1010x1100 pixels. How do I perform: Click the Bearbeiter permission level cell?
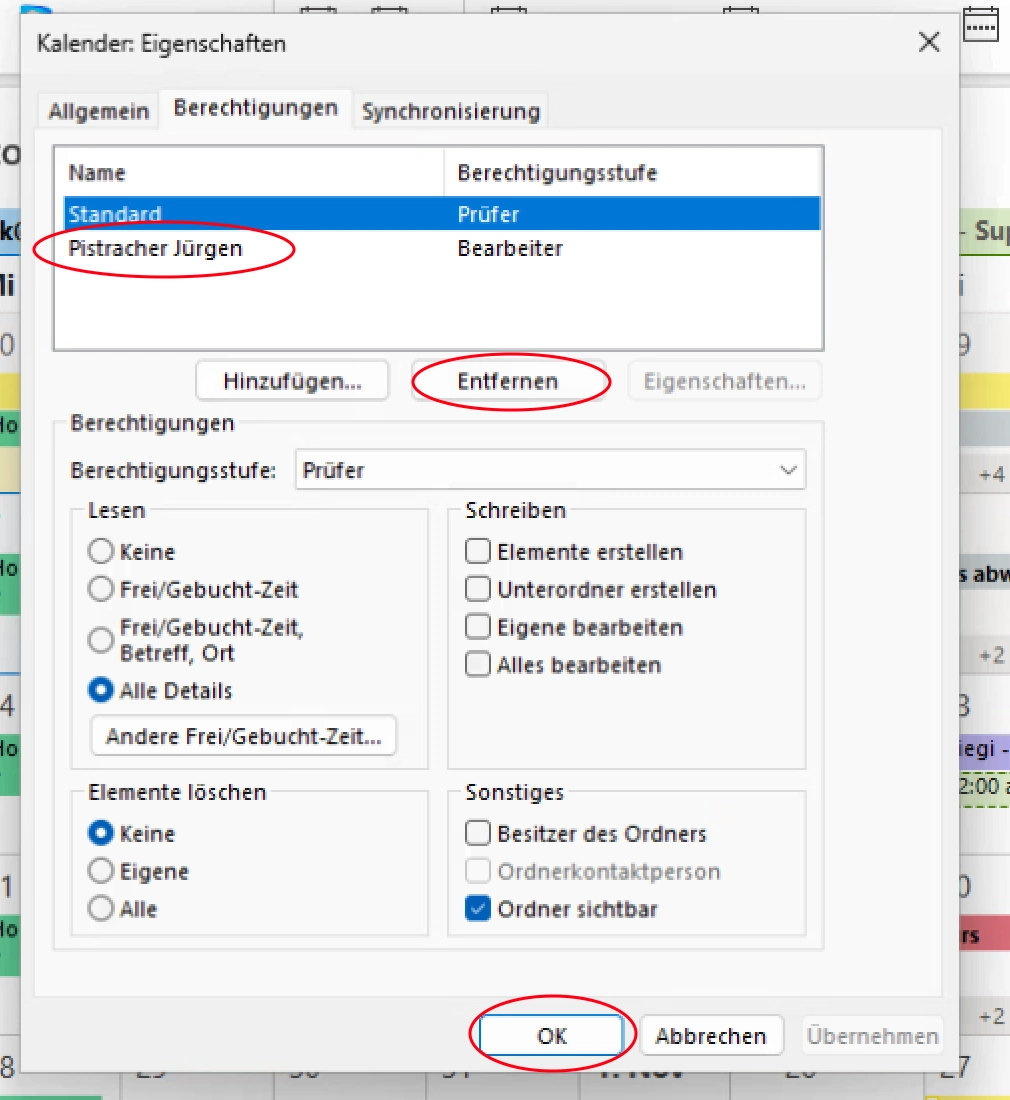click(x=510, y=248)
